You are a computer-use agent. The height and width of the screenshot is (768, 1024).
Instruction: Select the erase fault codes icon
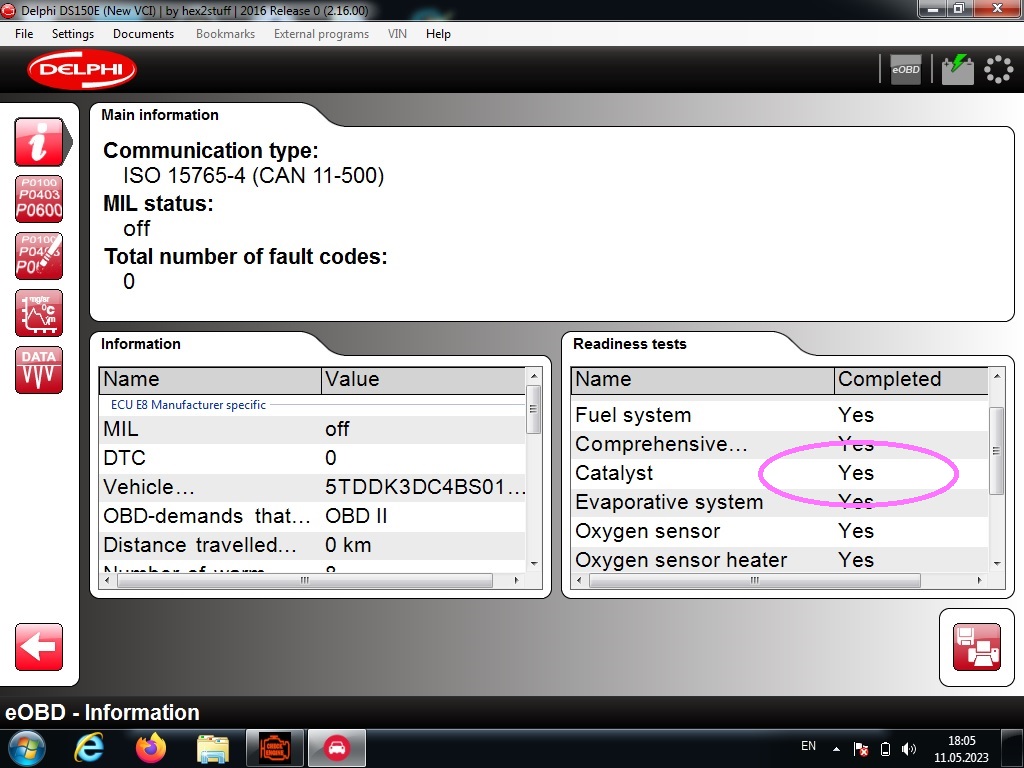39,256
